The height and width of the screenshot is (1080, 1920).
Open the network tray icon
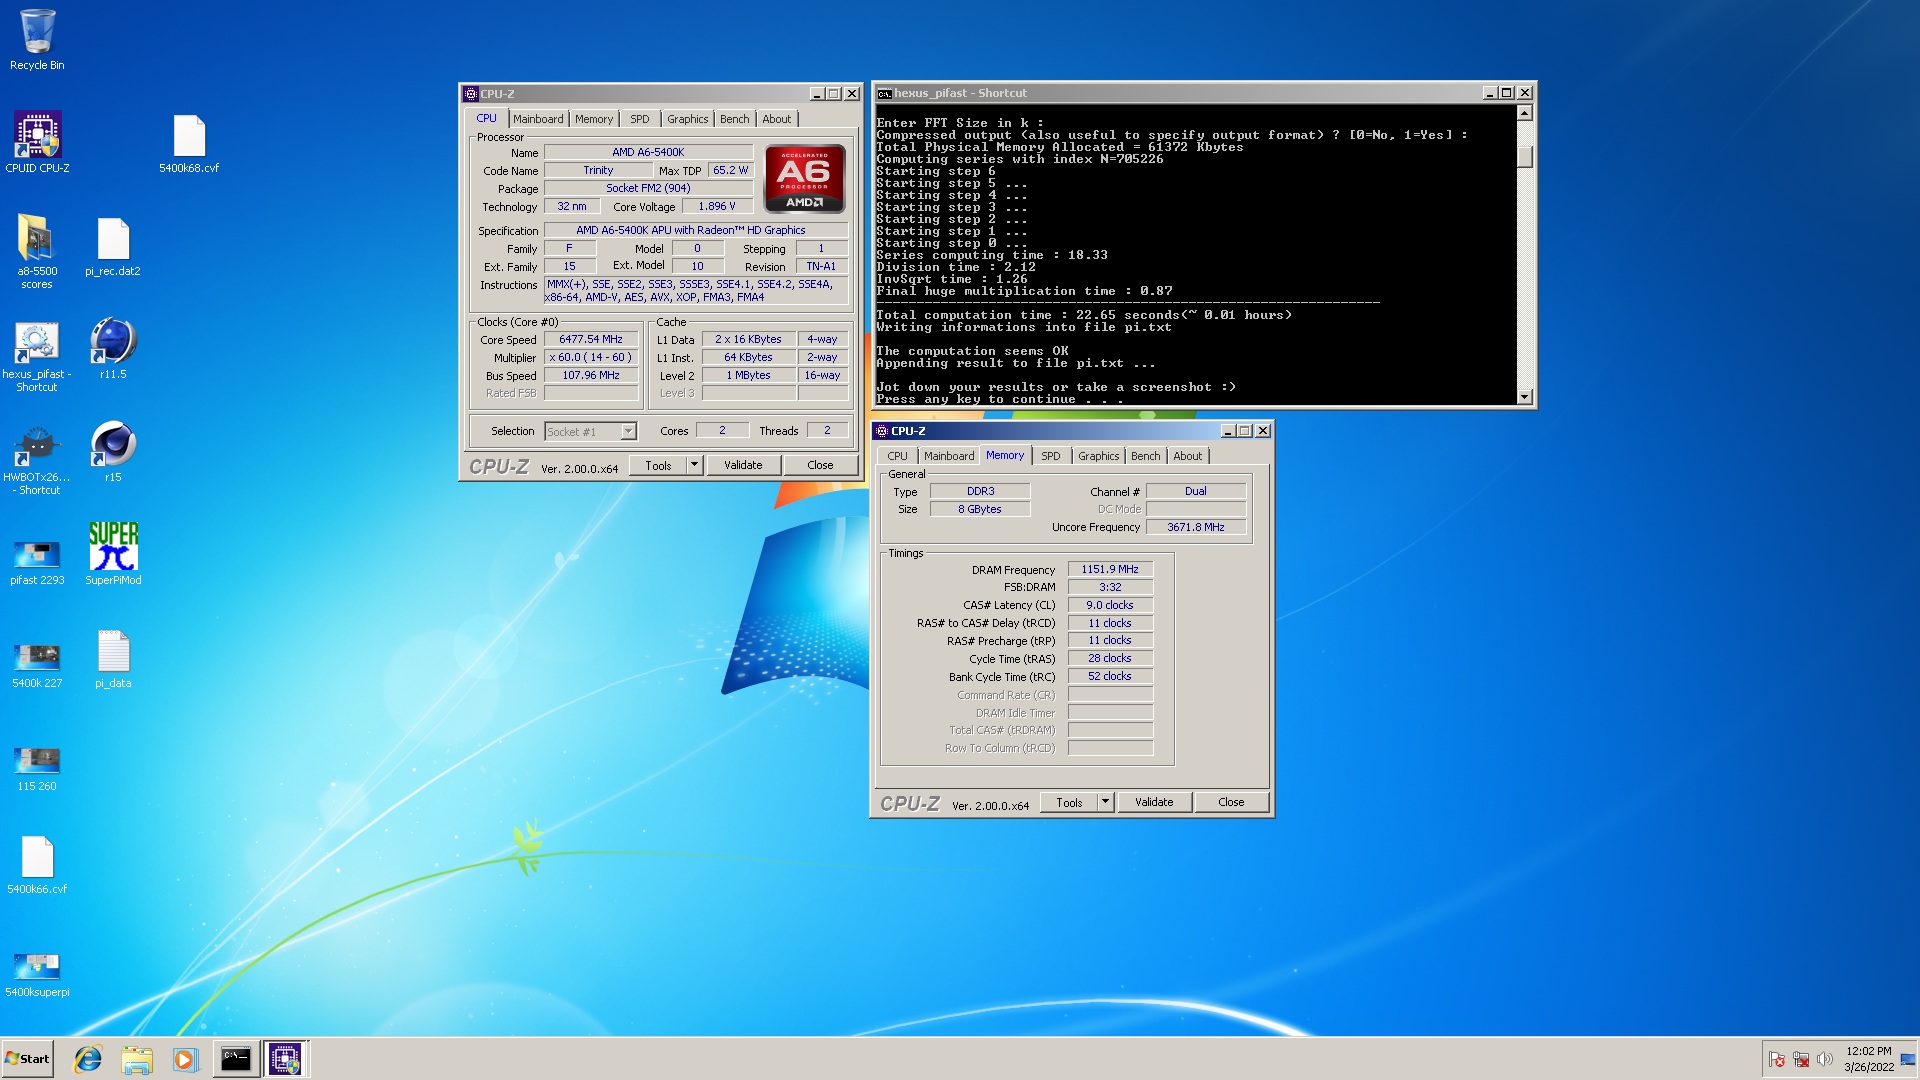(x=1801, y=1059)
